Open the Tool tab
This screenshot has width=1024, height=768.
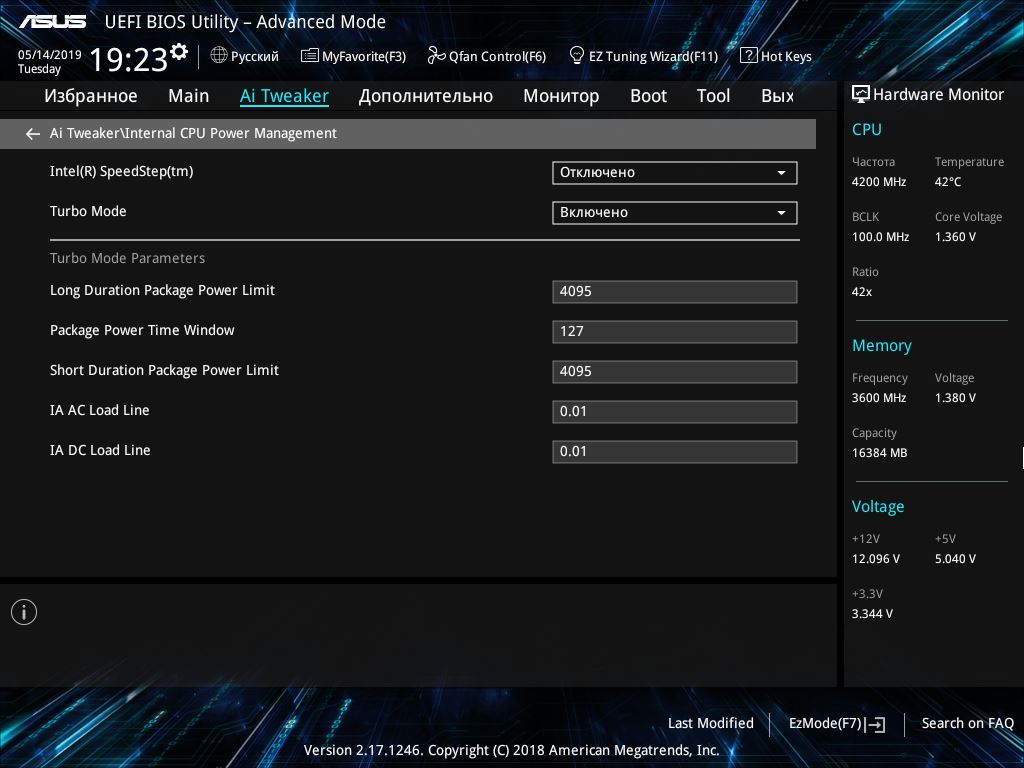(713, 96)
